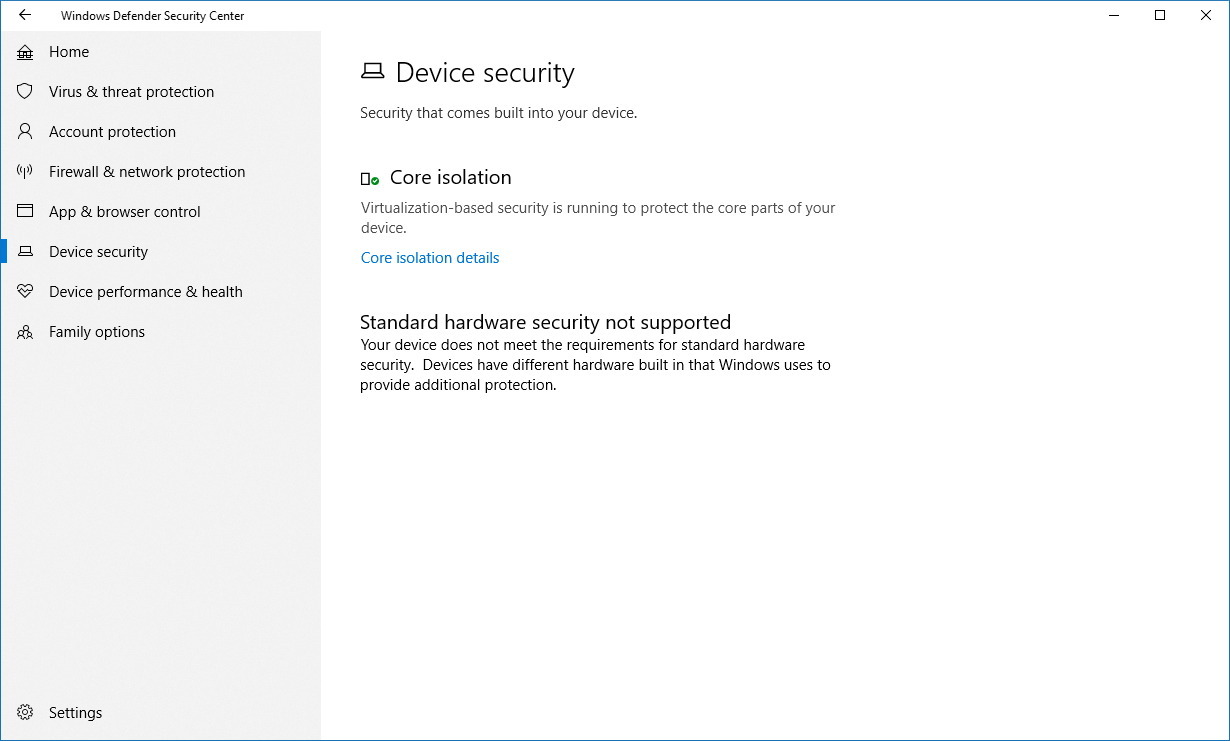Click the window icon for App & browser control

[25, 212]
